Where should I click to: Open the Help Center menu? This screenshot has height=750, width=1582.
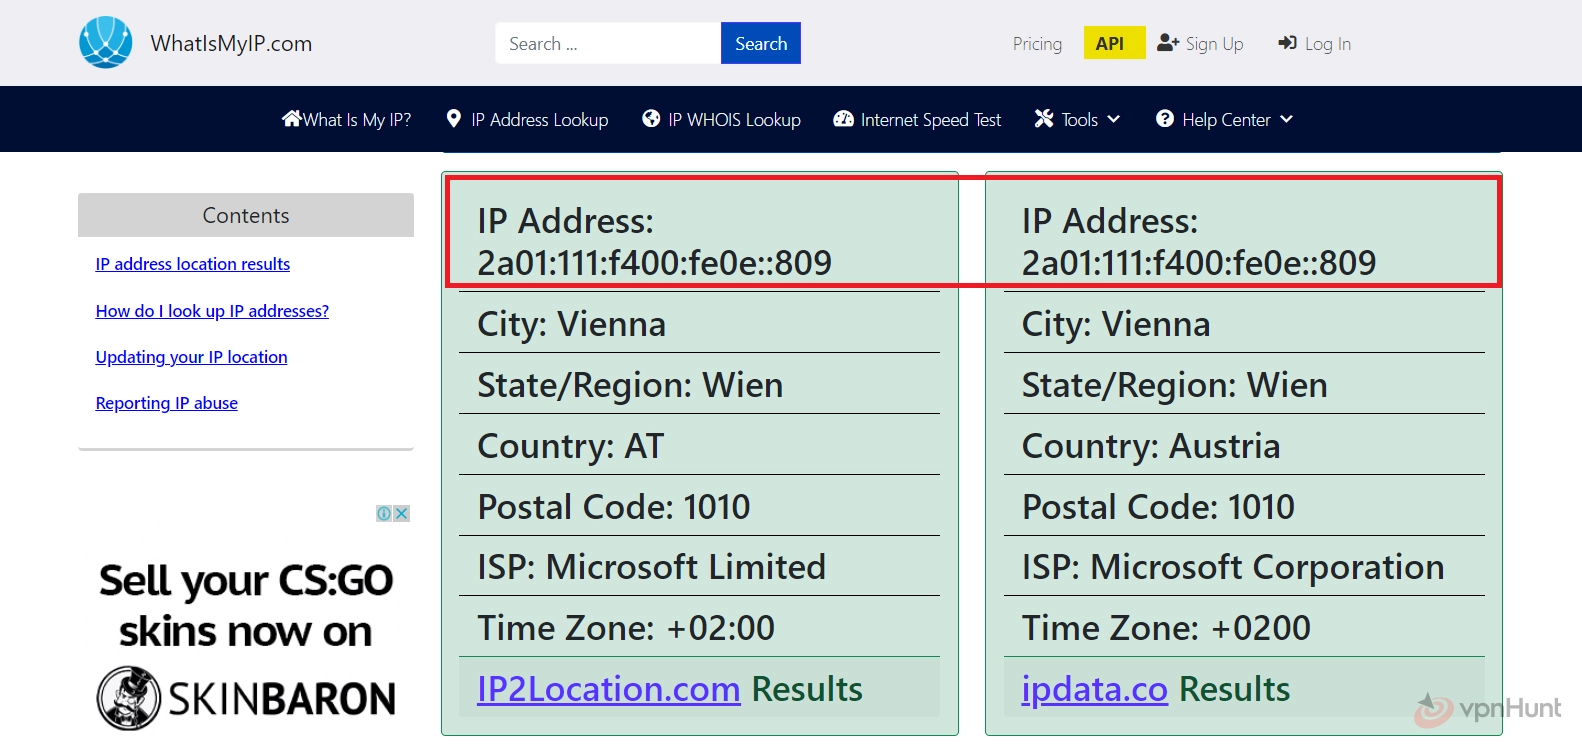pyautogui.click(x=1225, y=119)
